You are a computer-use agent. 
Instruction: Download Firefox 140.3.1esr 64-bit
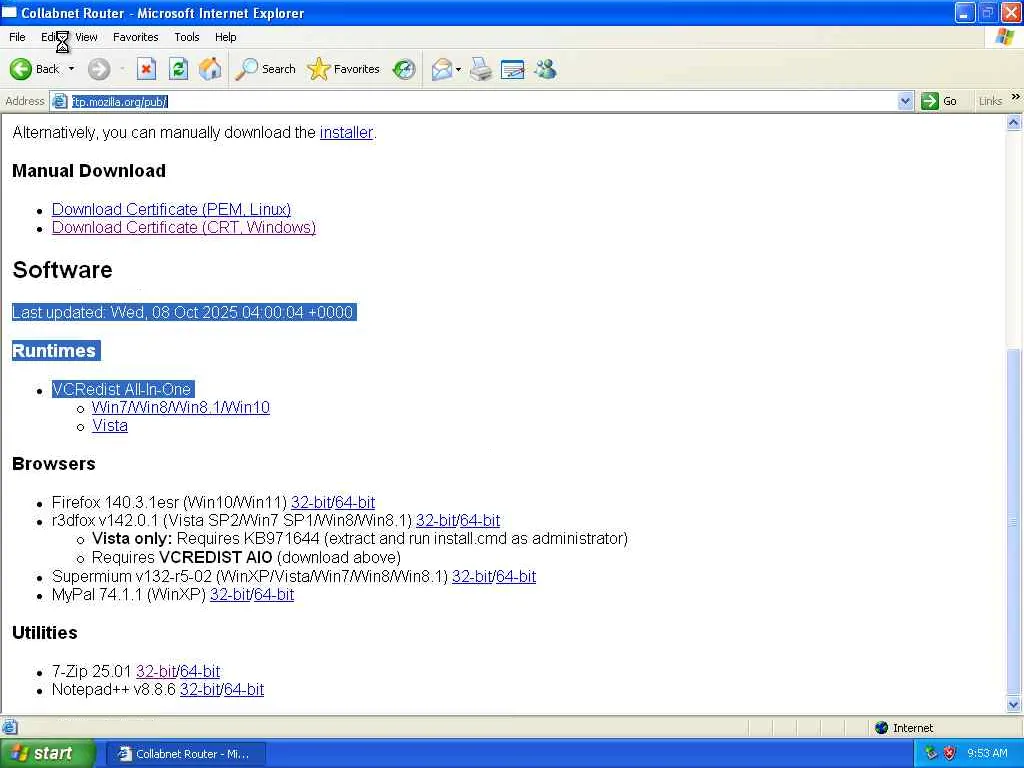pos(355,503)
